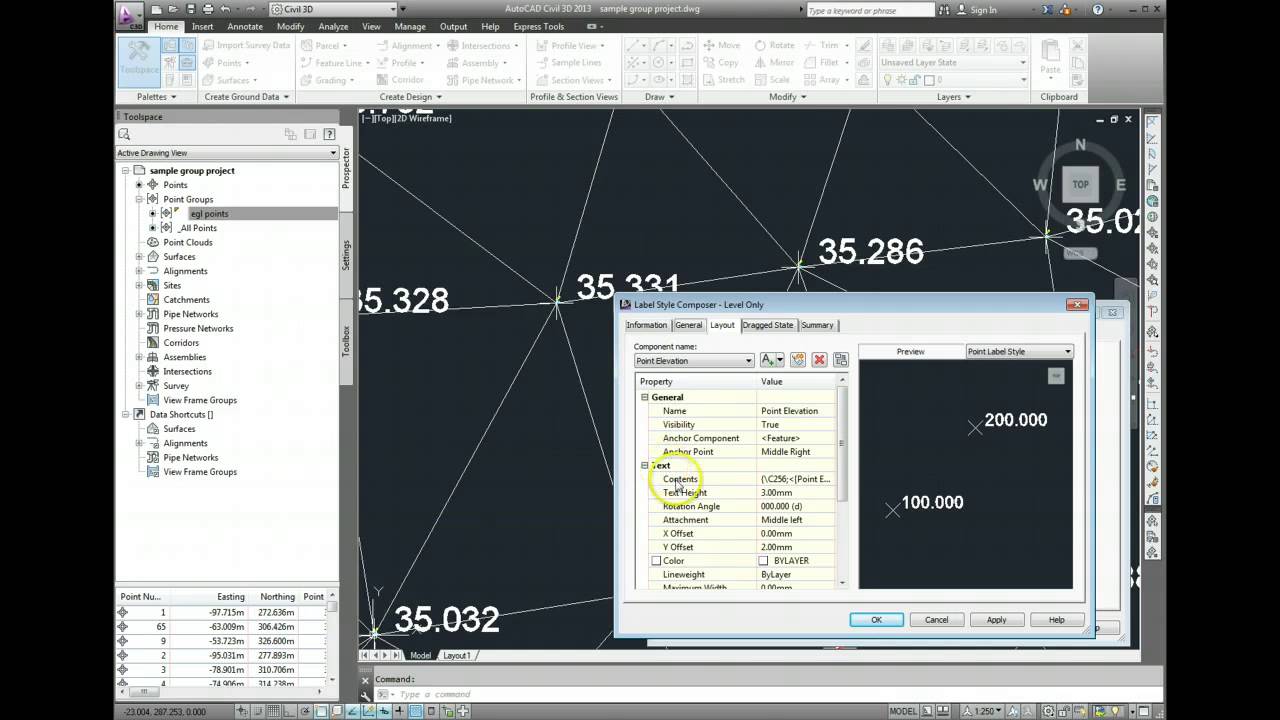
Task: Switch to the Summary tab
Action: click(817, 325)
